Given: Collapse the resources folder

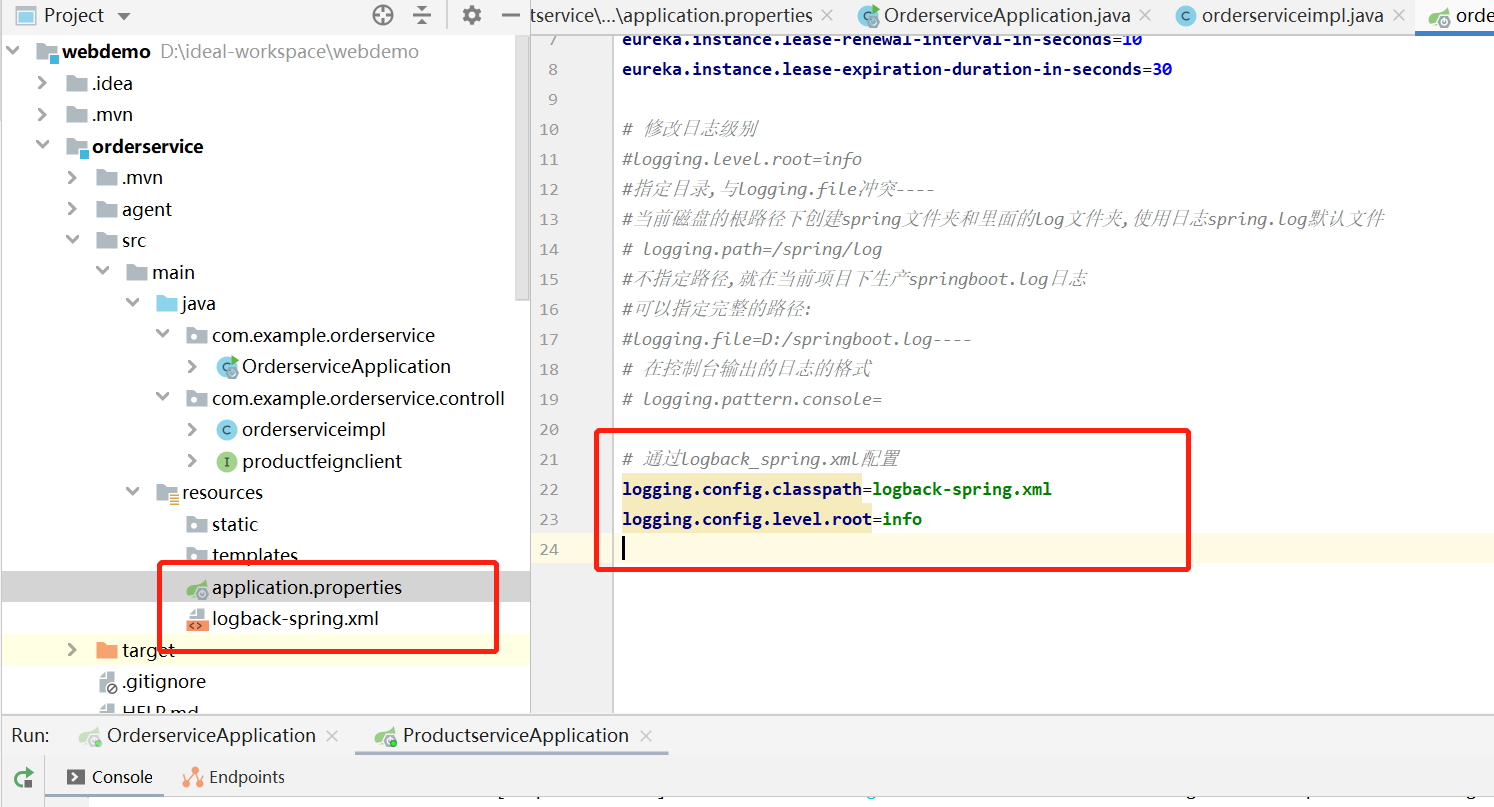Looking at the screenshot, I should [133, 492].
